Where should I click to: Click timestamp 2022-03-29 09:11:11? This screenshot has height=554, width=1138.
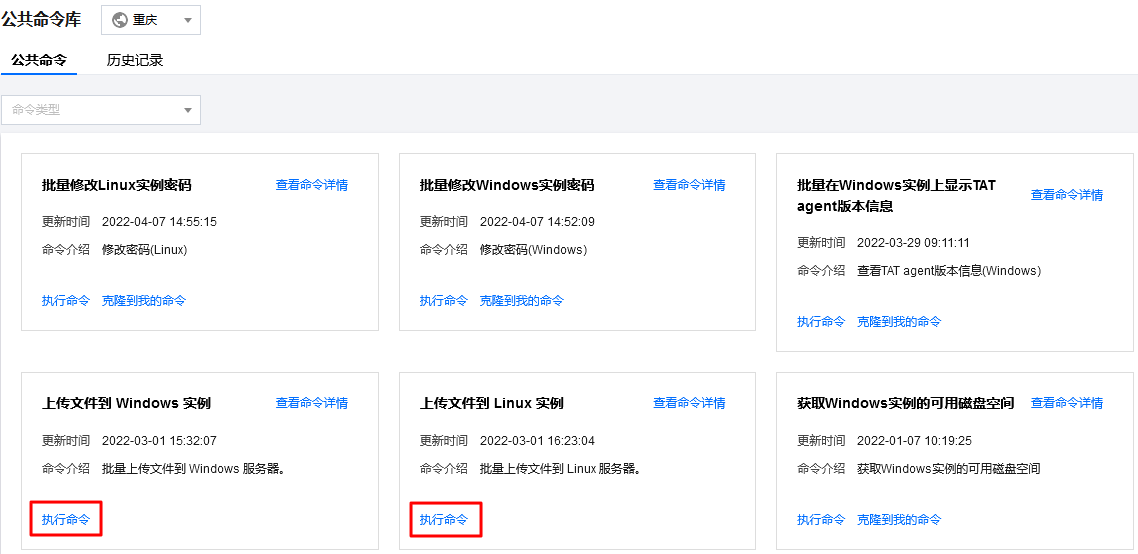click(914, 243)
